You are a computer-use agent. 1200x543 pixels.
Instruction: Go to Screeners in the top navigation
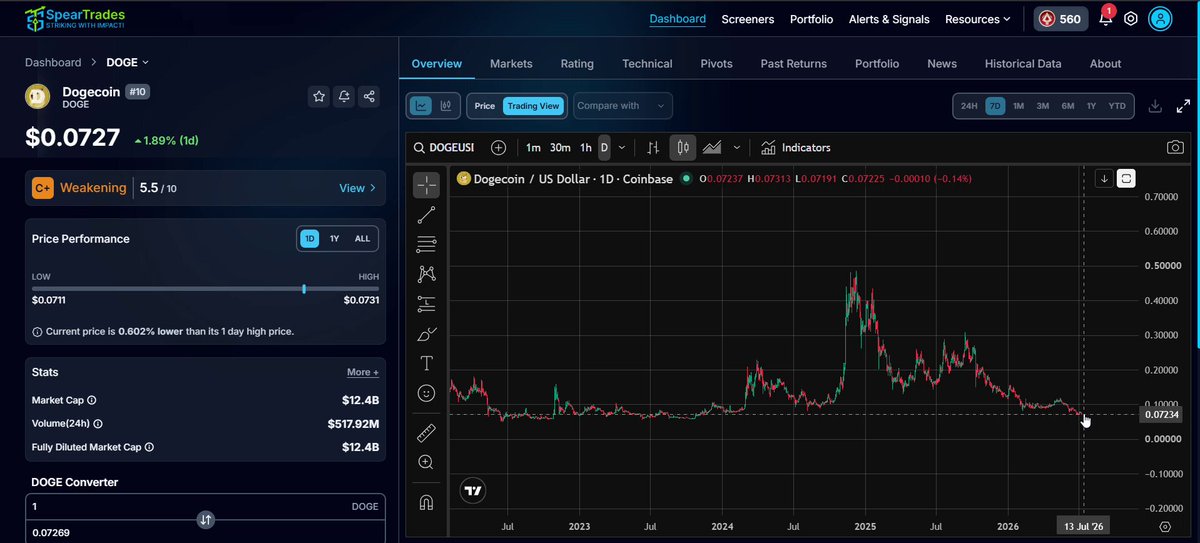coord(747,19)
